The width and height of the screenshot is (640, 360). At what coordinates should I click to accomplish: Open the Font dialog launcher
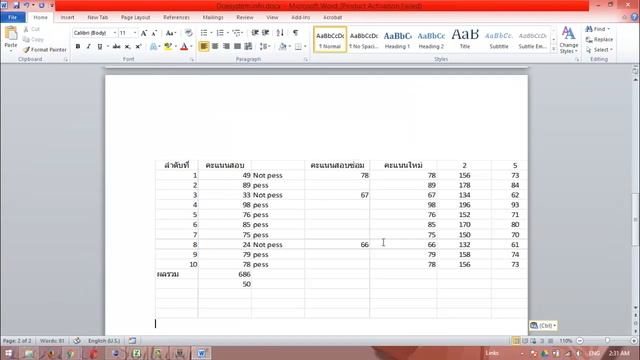(x=192, y=60)
